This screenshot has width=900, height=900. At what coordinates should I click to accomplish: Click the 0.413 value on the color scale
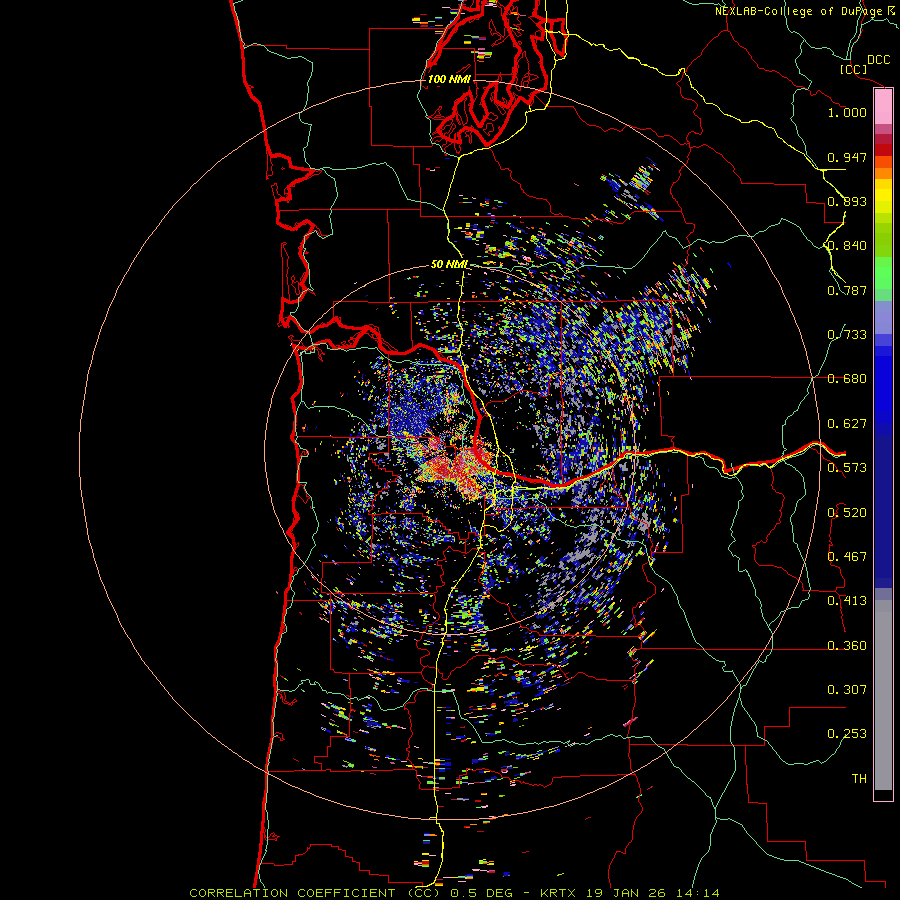[847, 601]
